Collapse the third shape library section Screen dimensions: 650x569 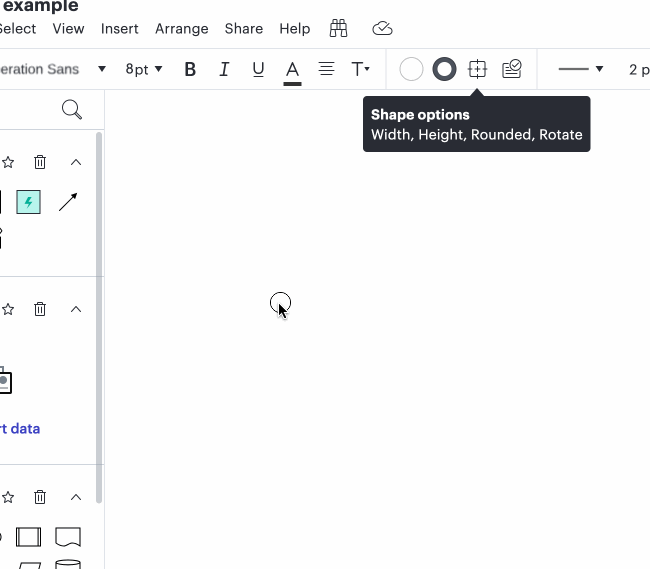pyautogui.click(x=76, y=497)
